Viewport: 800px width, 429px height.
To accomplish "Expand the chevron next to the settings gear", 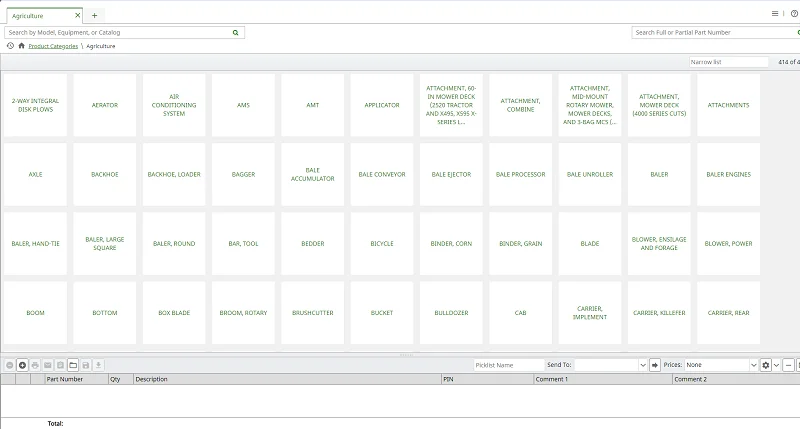I will click(777, 365).
